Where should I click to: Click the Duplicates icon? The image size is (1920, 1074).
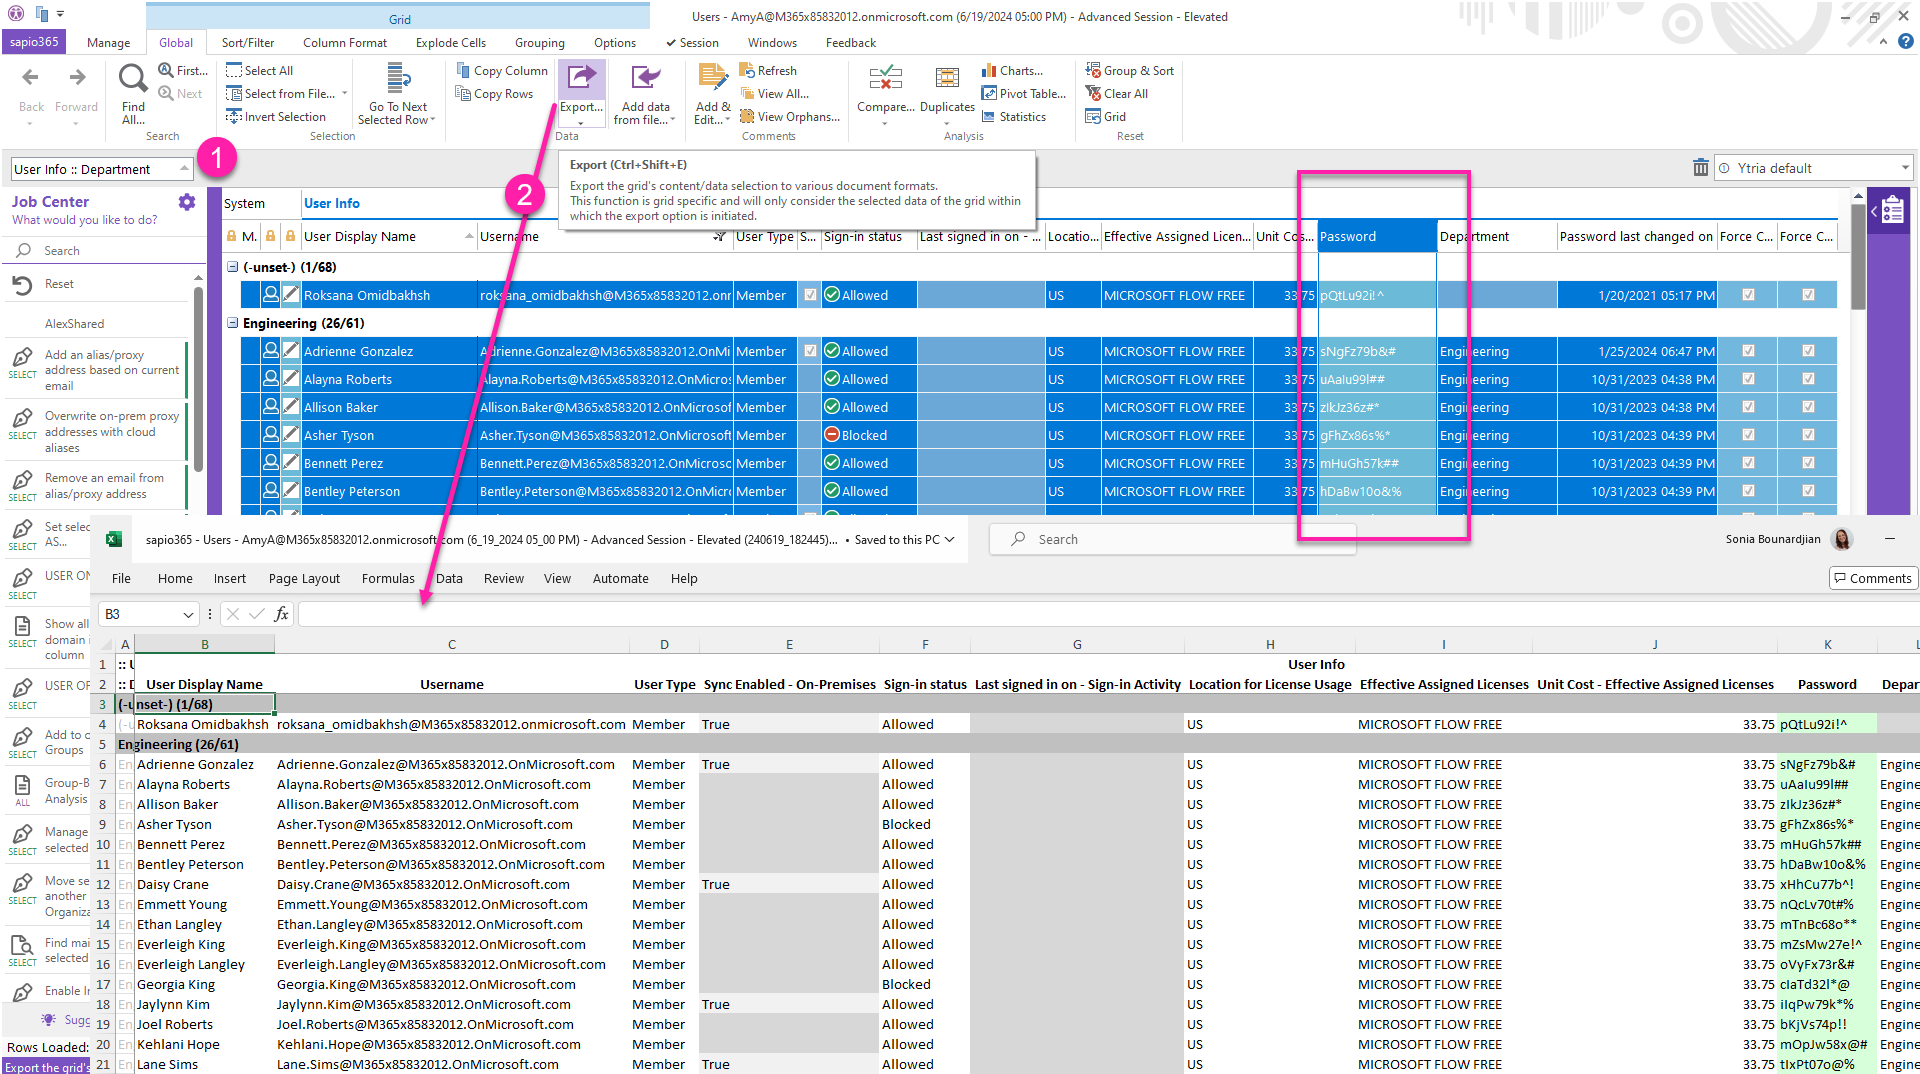pyautogui.click(x=947, y=79)
